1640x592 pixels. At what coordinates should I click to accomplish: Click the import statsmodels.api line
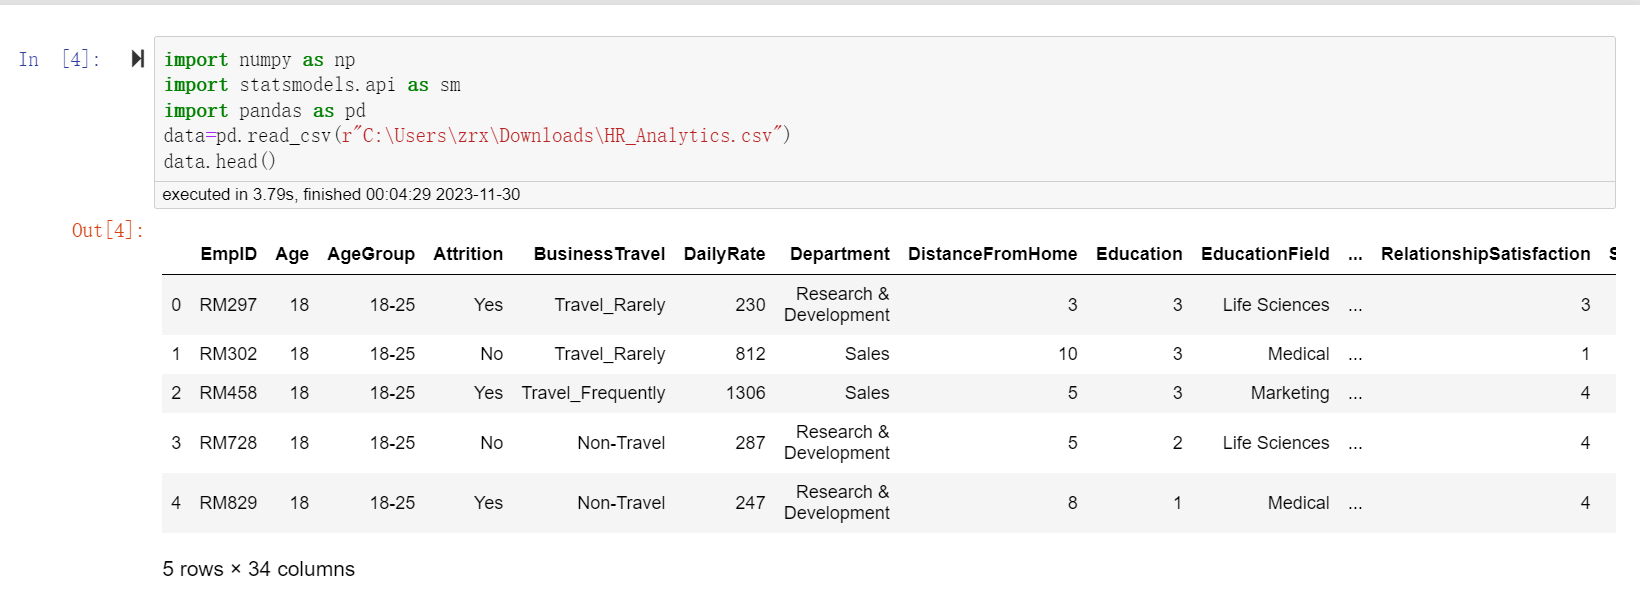[312, 85]
